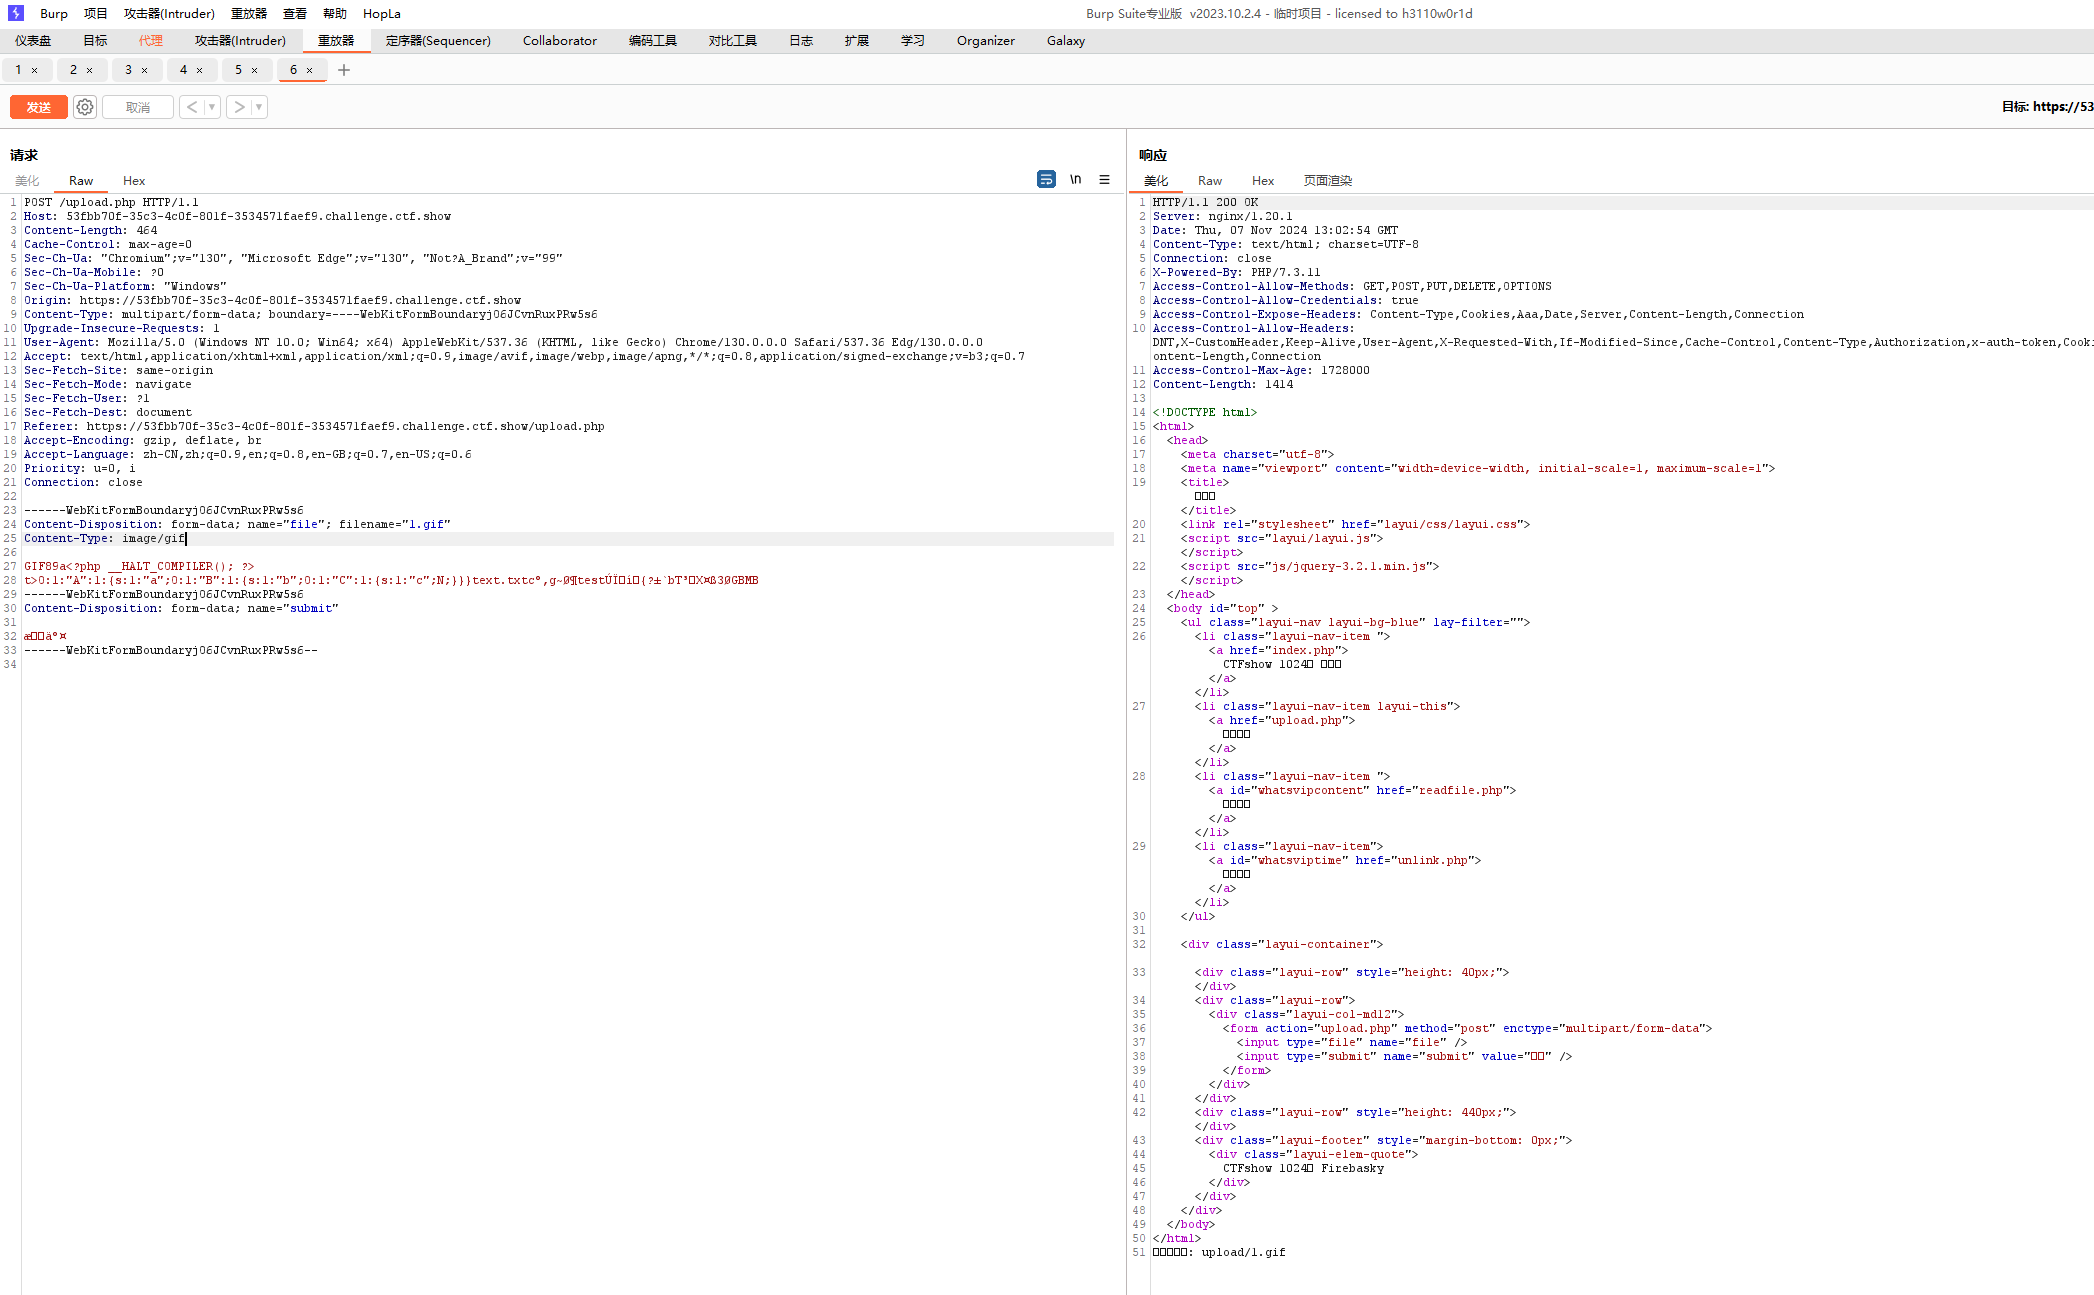Image resolution: width=2094 pixels, height=1295 pixels.
Task: Select the request Raw view tab
Action: point(81,181)
